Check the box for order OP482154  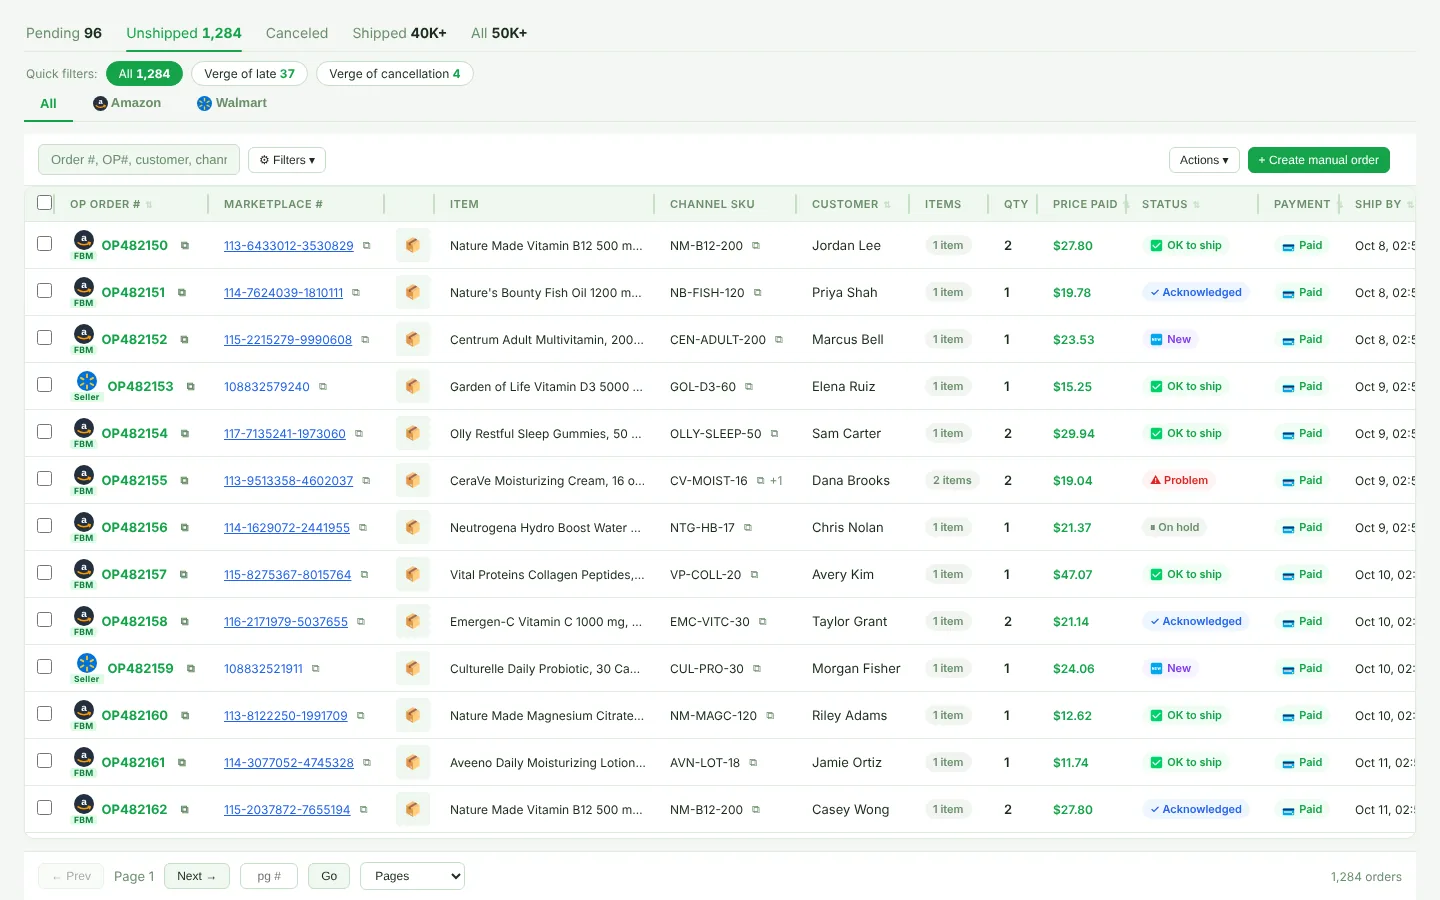point(44,432)
